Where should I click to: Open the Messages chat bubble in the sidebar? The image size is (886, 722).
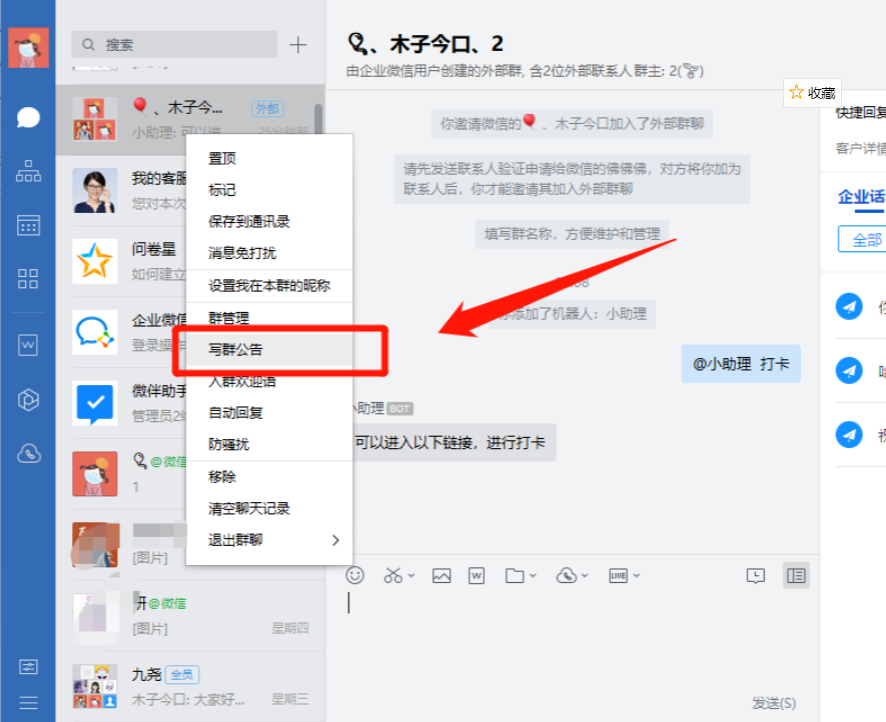[x=28, y=118]
